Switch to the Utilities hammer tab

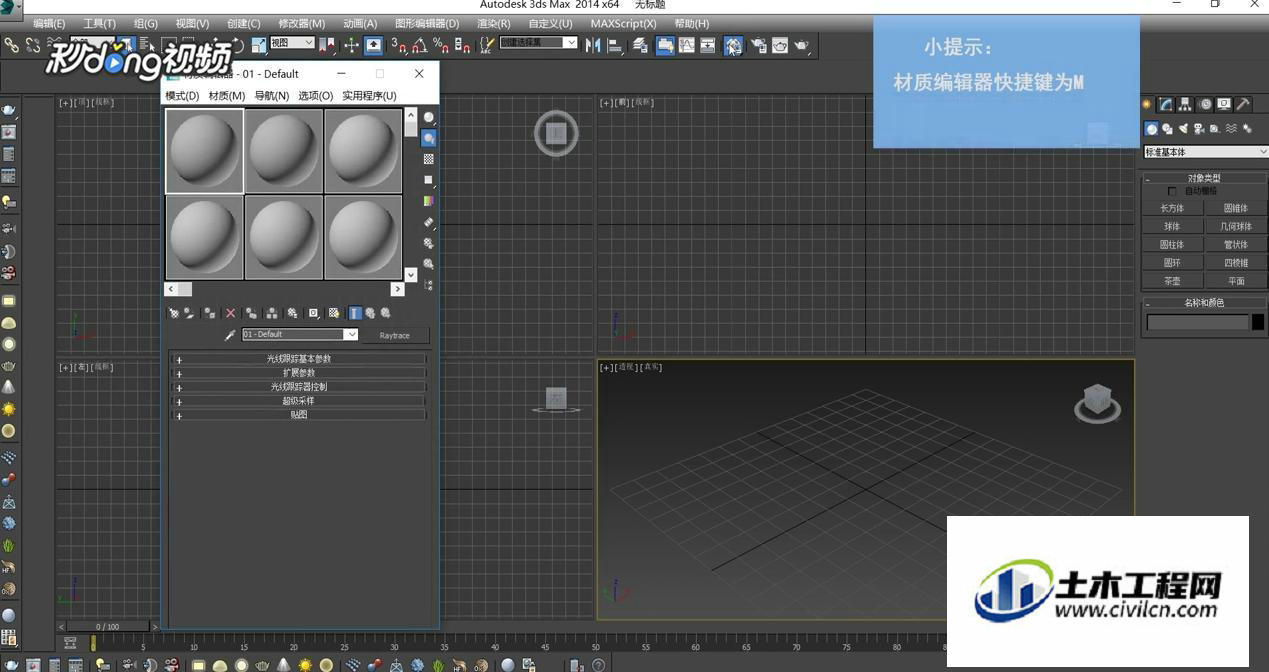click(x=1243, y=104)
